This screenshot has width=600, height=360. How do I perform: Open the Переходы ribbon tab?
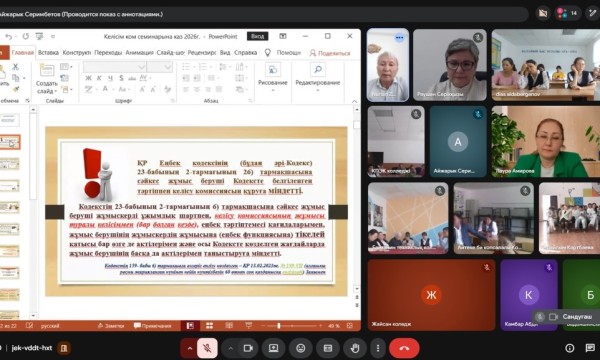click(108, 52)
